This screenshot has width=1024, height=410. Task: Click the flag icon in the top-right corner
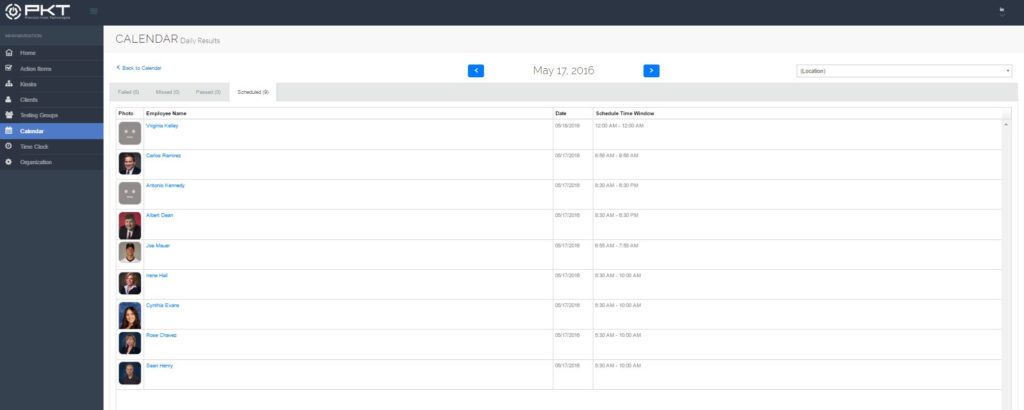point(1001,11)
